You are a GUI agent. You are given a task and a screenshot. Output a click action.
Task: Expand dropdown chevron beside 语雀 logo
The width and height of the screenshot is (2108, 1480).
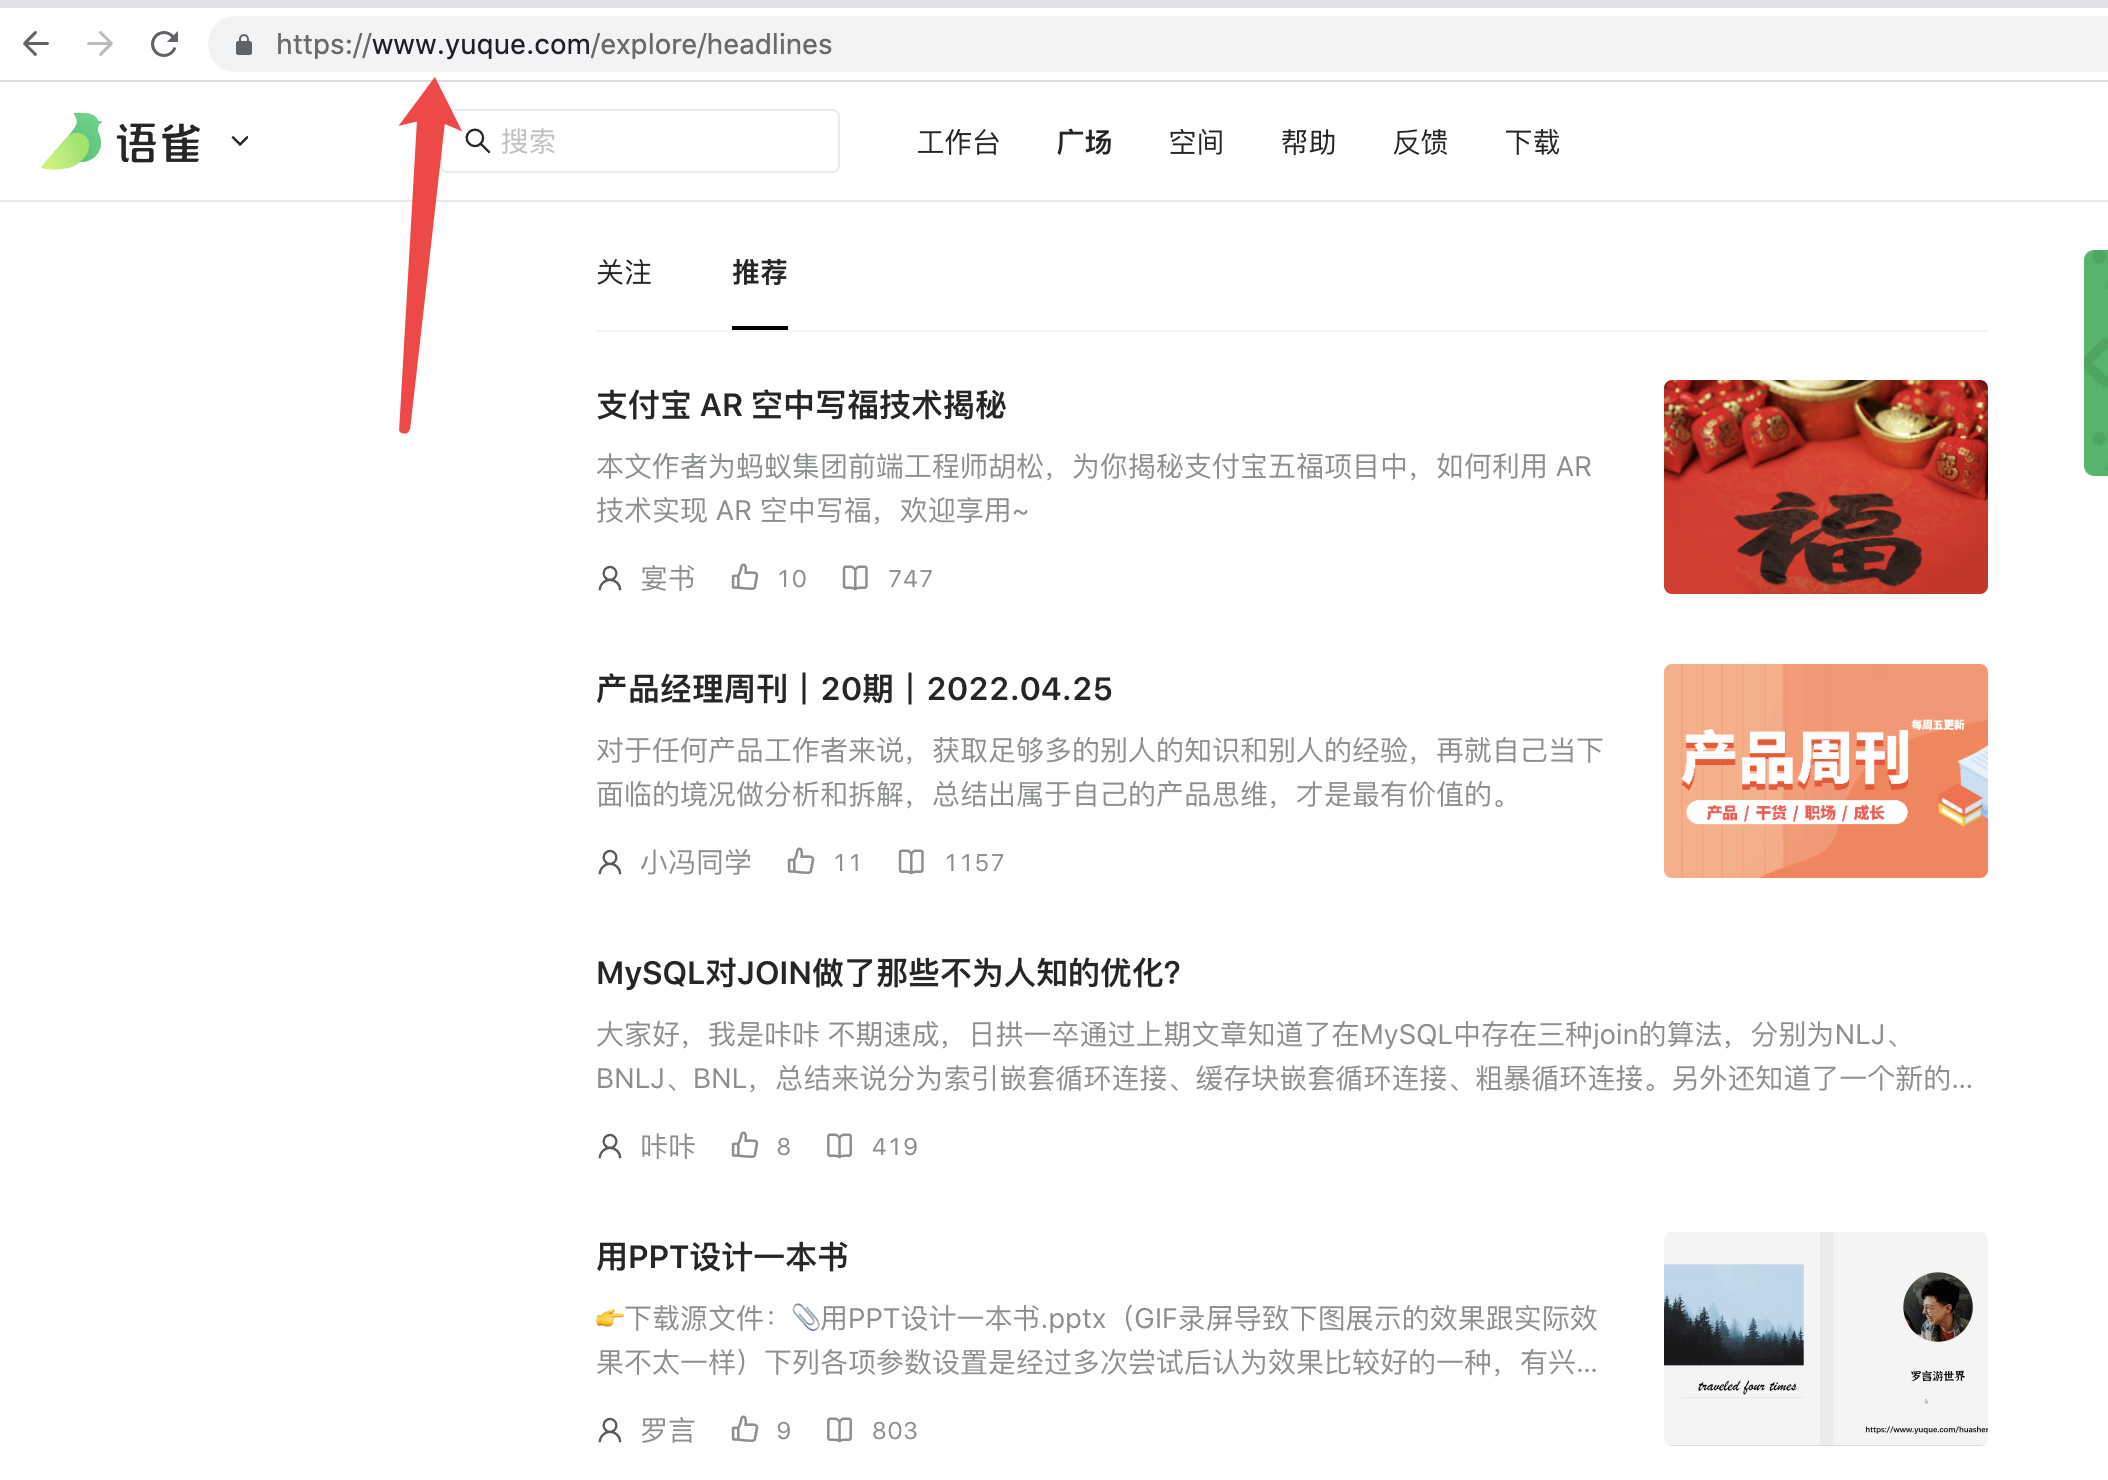pyautogui.click(x=240, y=141)
